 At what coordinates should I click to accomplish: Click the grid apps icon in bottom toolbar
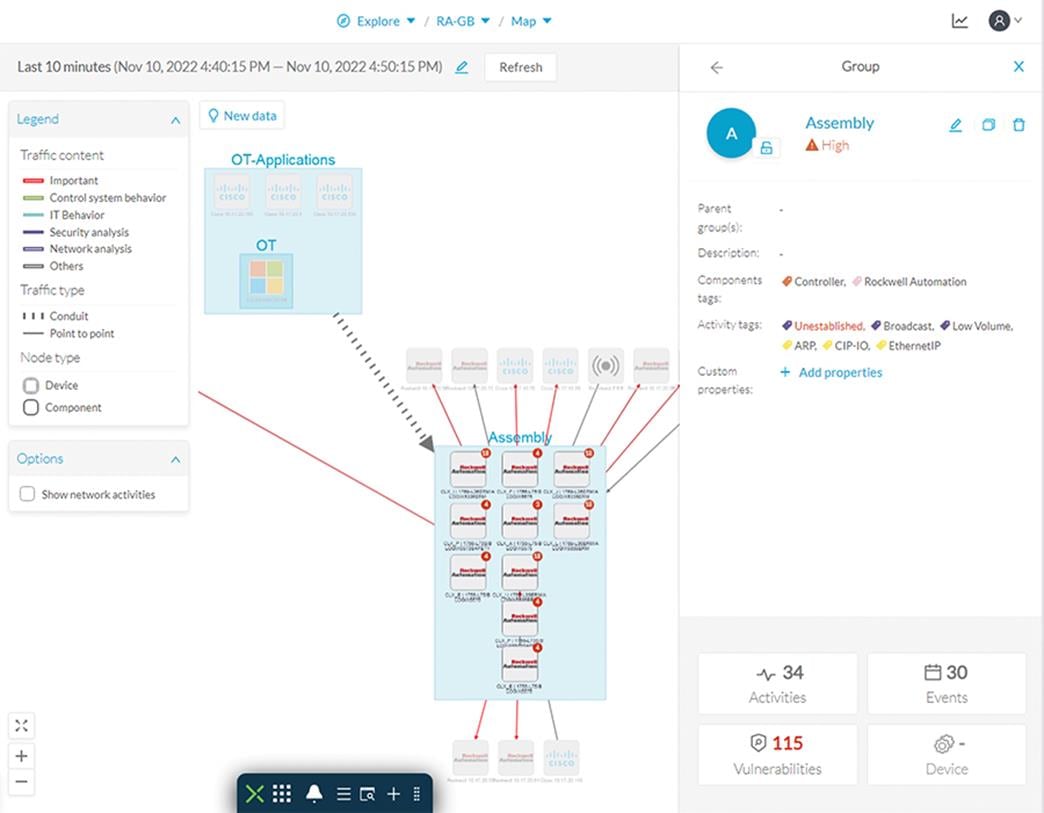coord(281,793)
